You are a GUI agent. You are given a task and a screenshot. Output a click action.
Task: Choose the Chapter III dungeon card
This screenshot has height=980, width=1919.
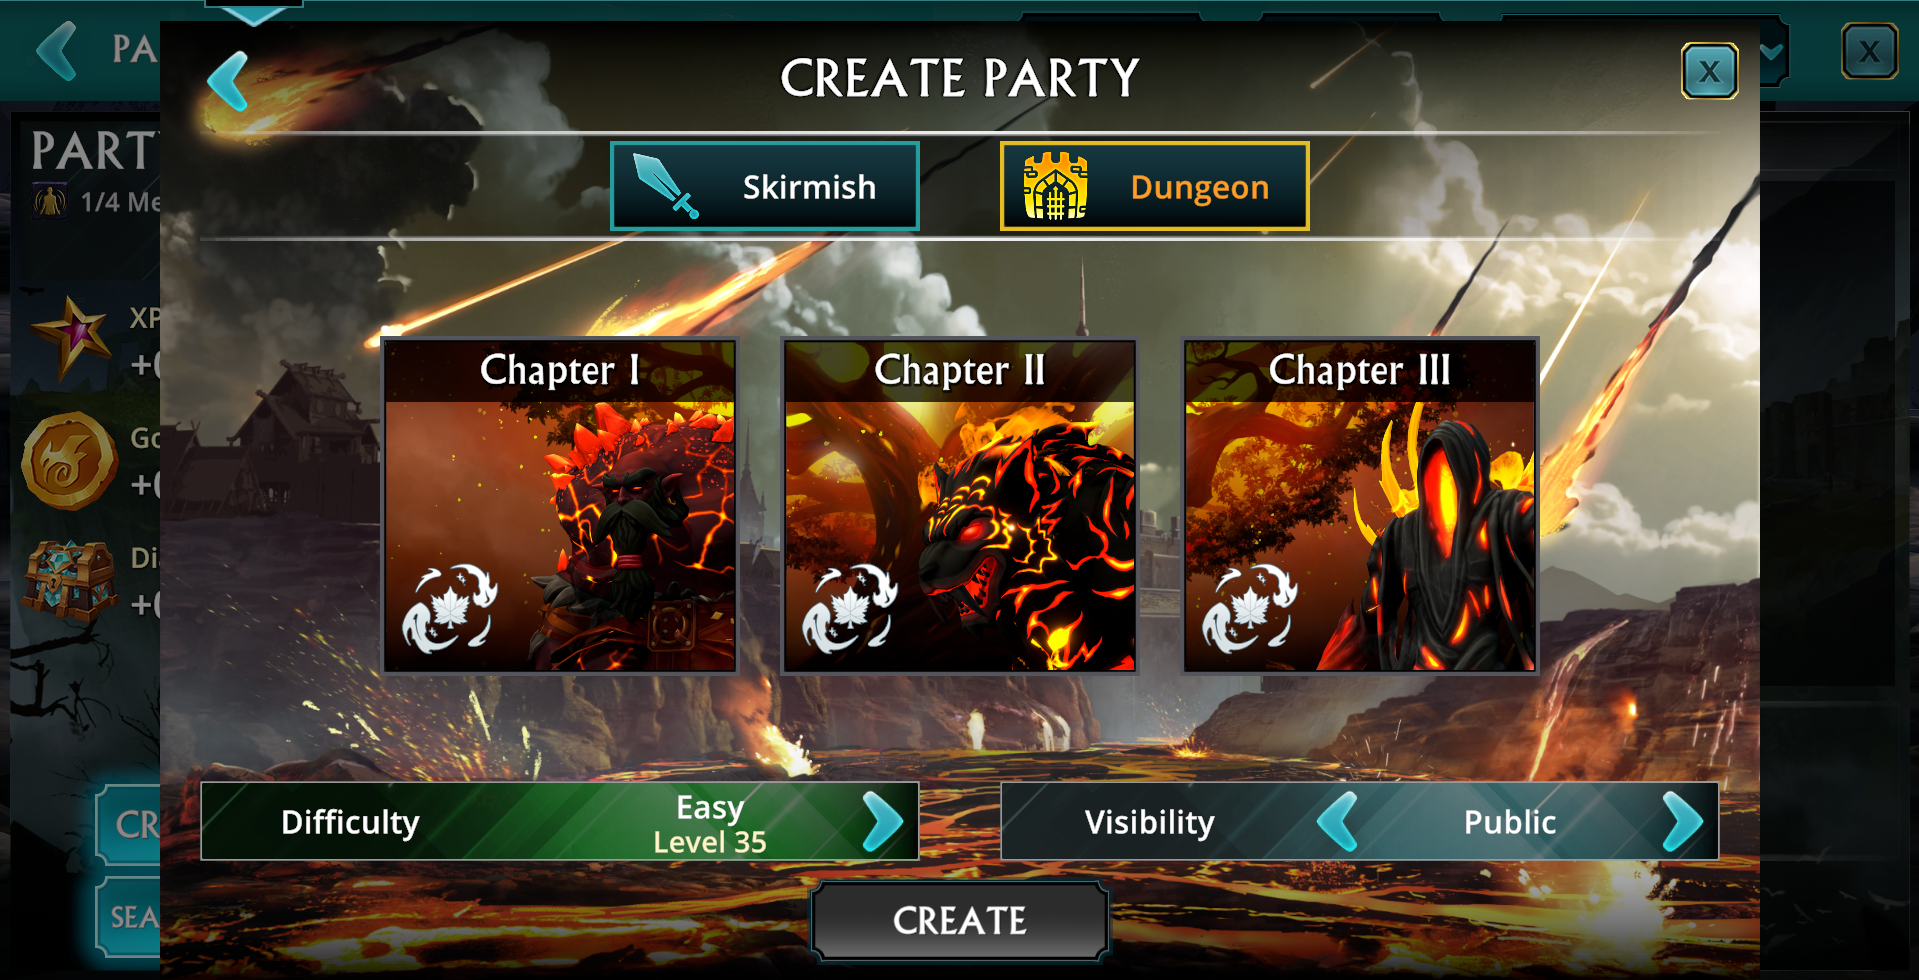click(x=1360, y=506)
